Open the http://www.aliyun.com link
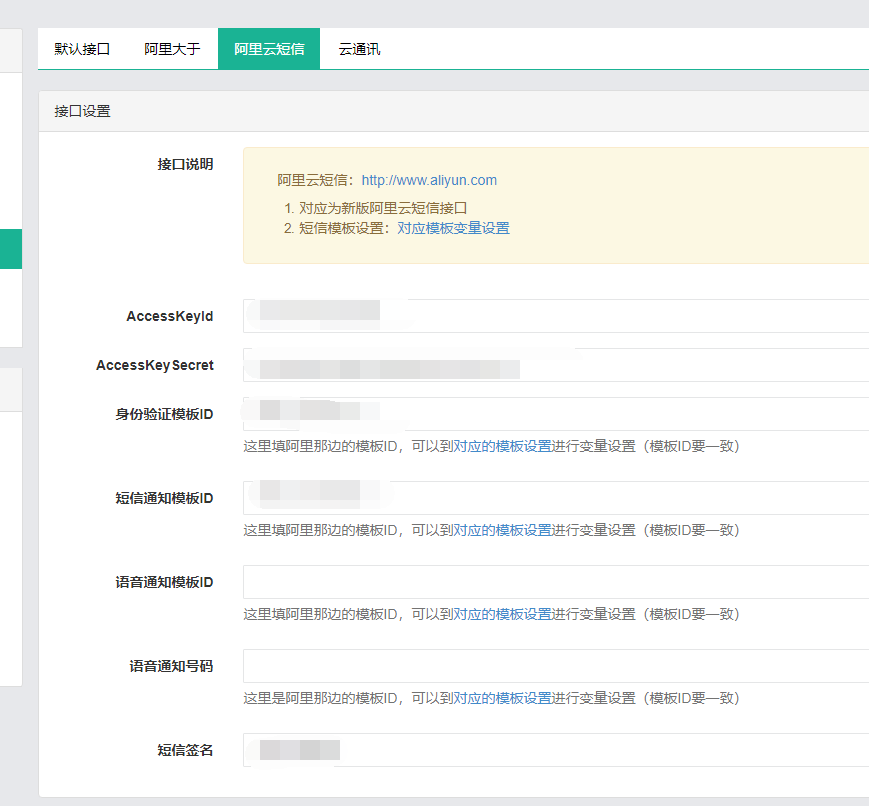This screenshot has width=869, height=806. point(429,180)
